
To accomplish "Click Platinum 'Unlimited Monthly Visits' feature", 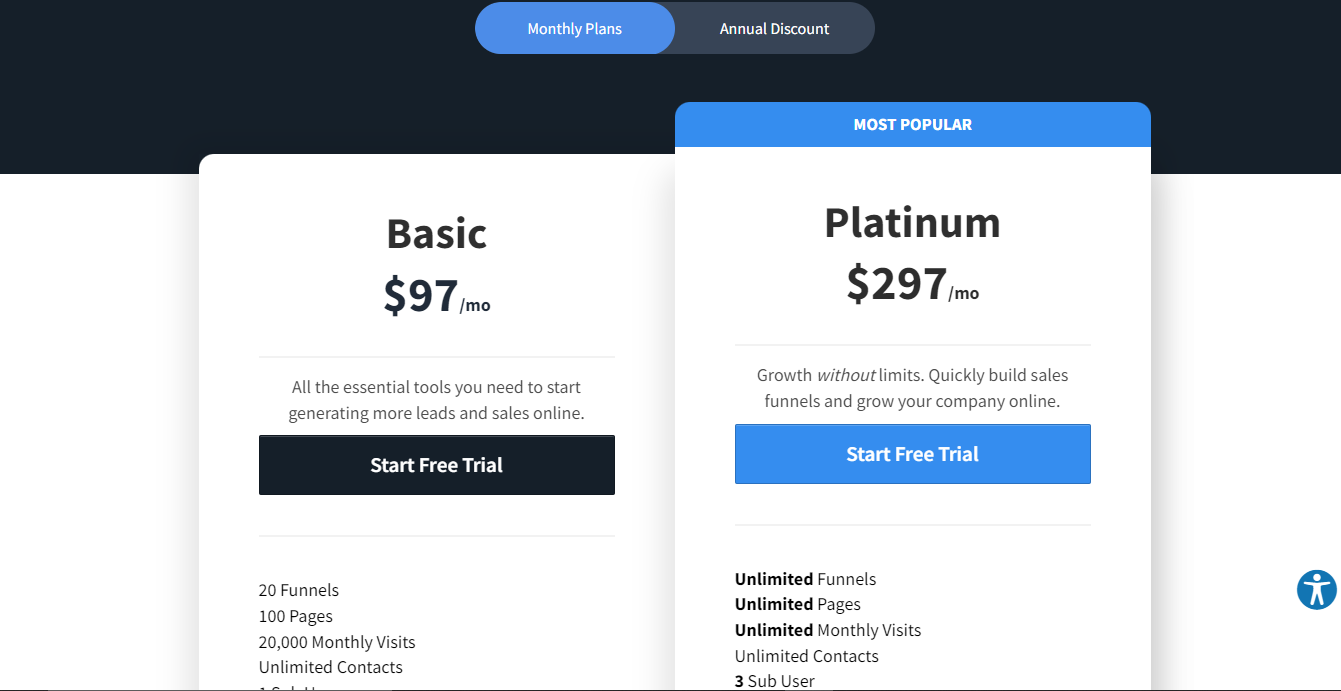I will (827, 630).
